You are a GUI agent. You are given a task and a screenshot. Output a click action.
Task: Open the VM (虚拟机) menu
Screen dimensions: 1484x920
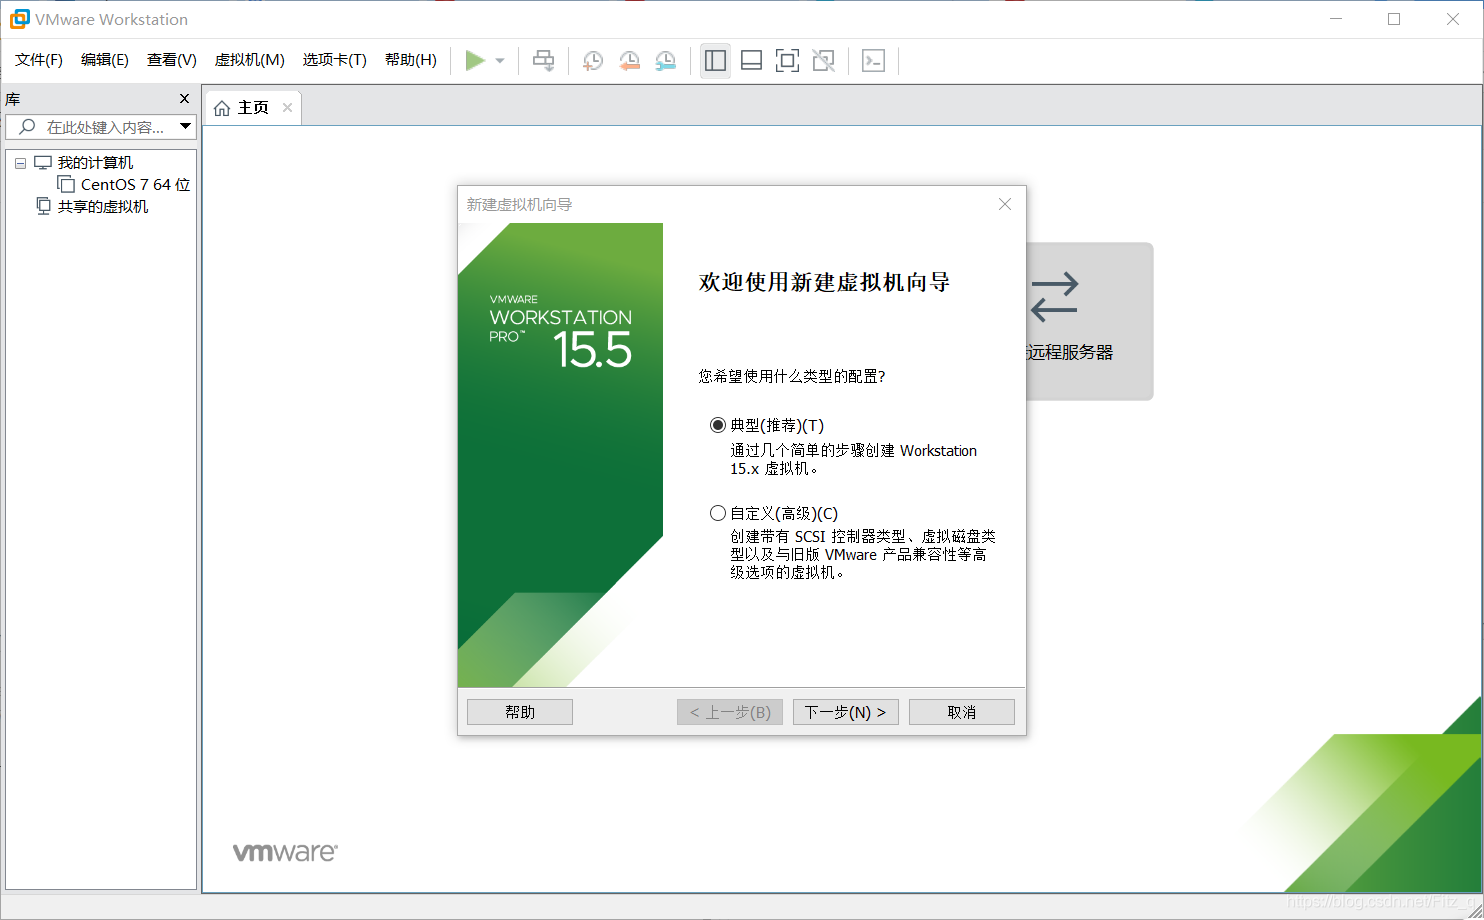(250, 60)
